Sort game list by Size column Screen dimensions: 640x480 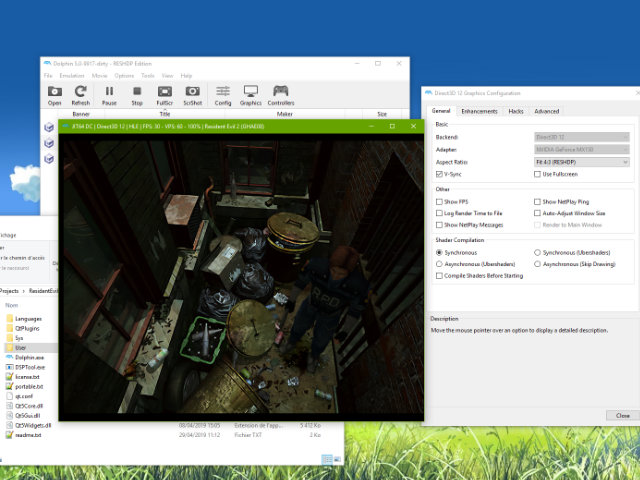[x=382, y=114]
